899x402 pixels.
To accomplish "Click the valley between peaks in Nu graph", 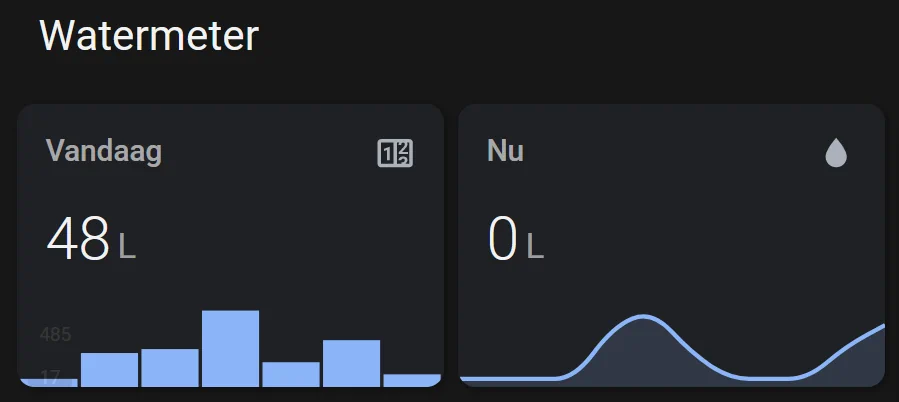I will (765, 378).
